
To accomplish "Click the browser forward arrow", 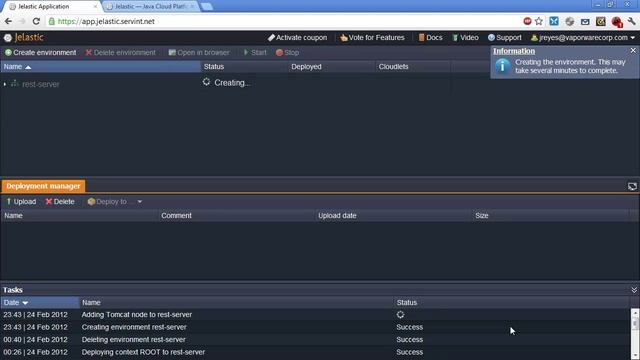I will pyautogui.click(x=22, y=21).
